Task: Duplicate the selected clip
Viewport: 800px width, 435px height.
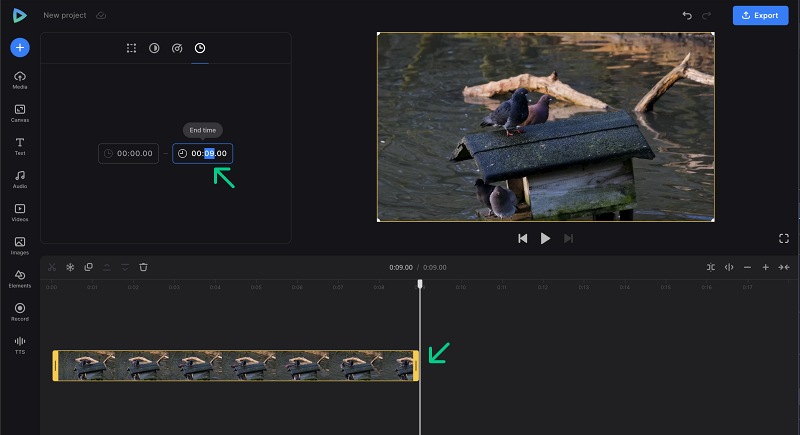Action: click(88, 267)
